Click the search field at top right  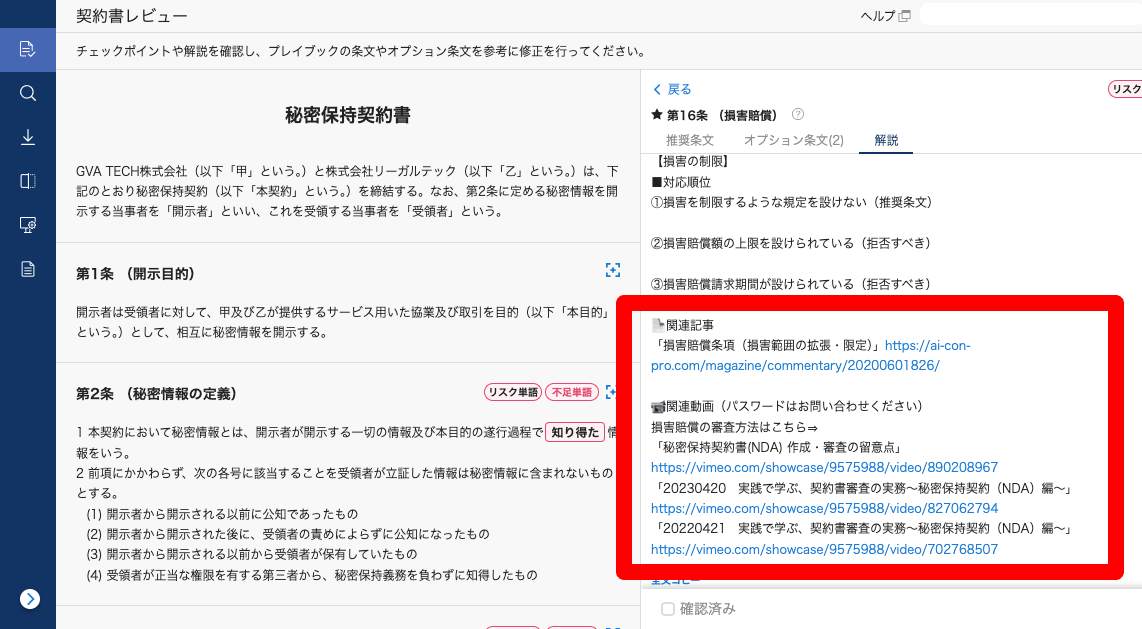click(x=1031, y=15)
